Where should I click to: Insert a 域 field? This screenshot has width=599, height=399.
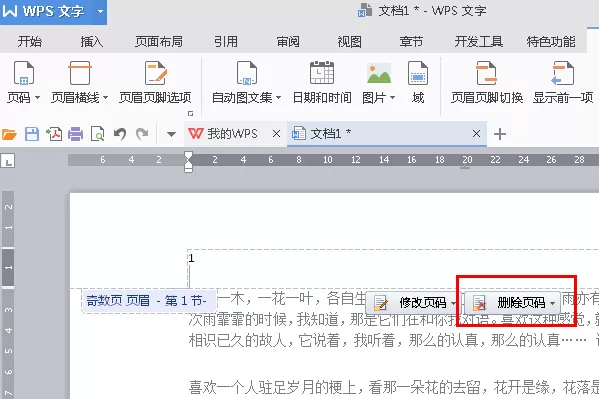418,83
